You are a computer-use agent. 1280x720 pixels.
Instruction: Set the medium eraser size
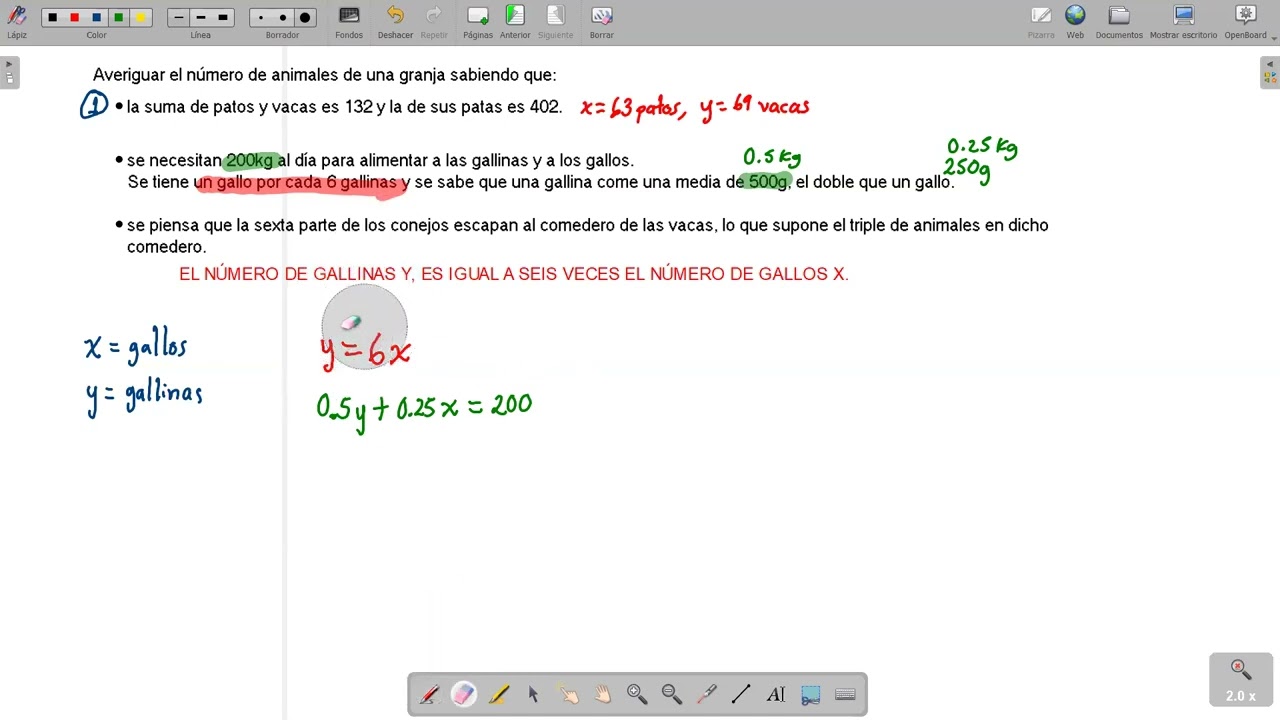pos(283,17)
